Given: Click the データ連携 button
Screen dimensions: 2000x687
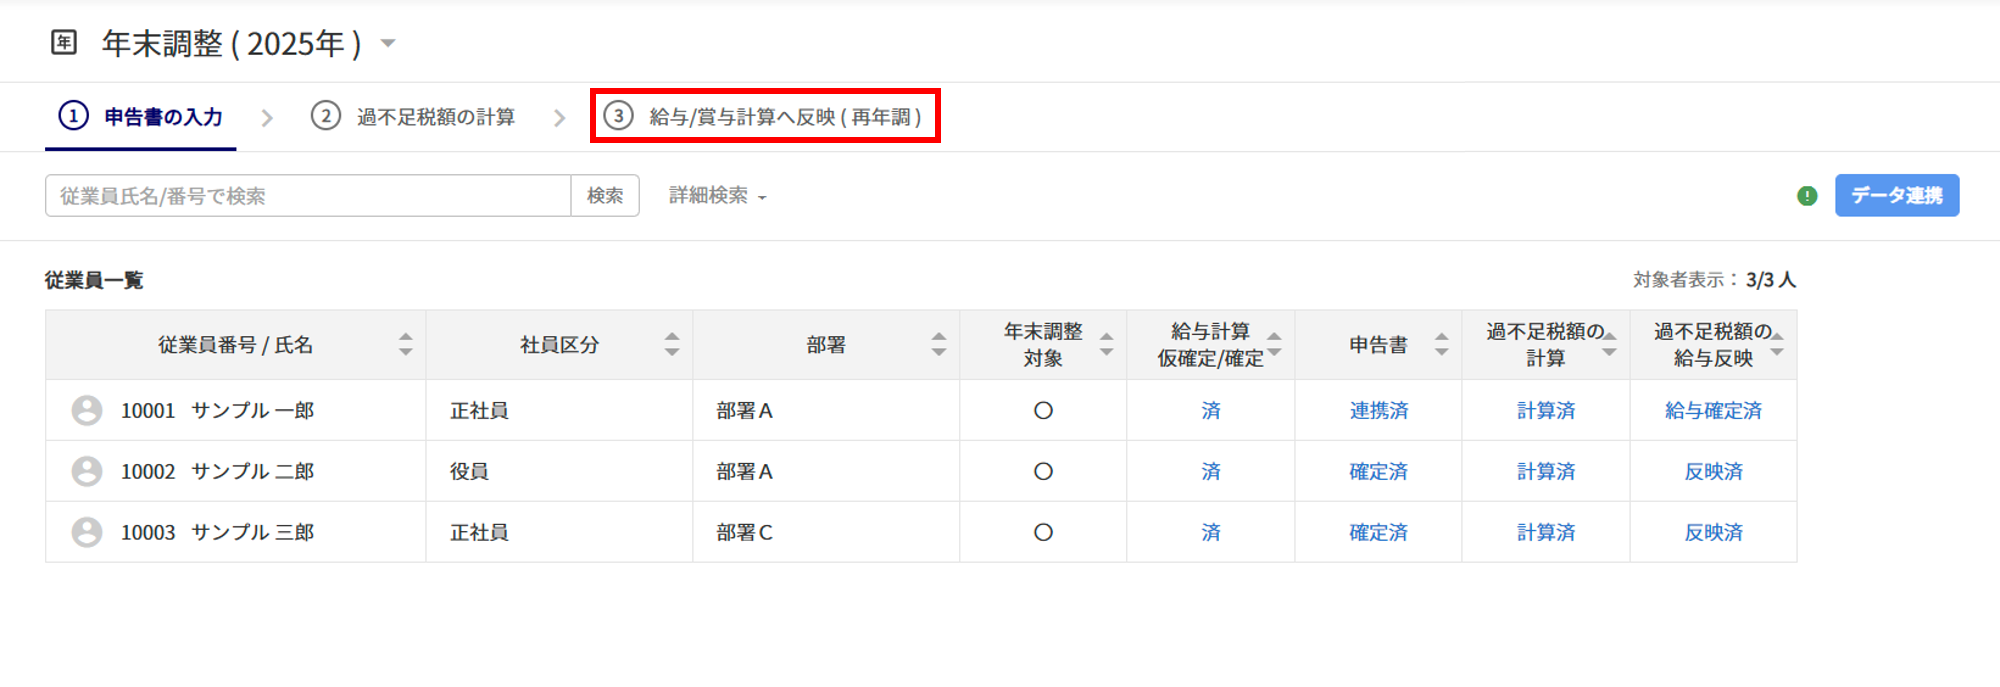Looking at the screenshot, I should pos(1896,196).
